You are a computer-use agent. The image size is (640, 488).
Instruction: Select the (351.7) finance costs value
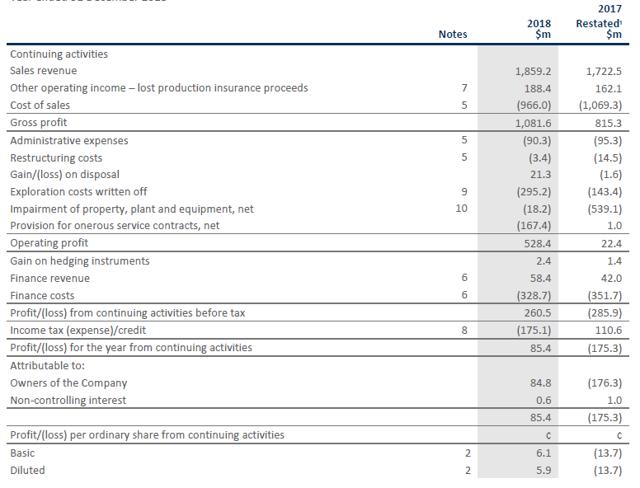click(x=605, y=295)
